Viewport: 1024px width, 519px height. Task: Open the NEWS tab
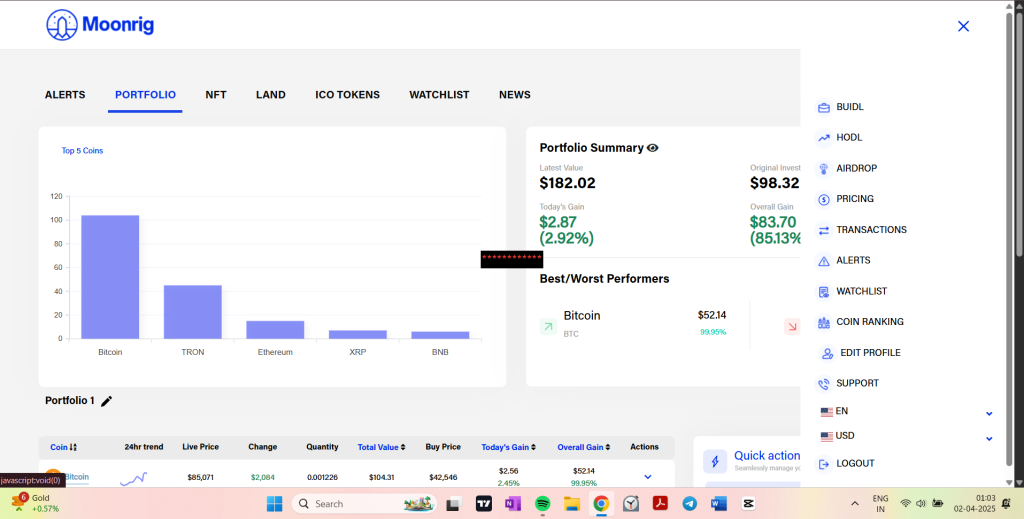(x=515, y=95)
